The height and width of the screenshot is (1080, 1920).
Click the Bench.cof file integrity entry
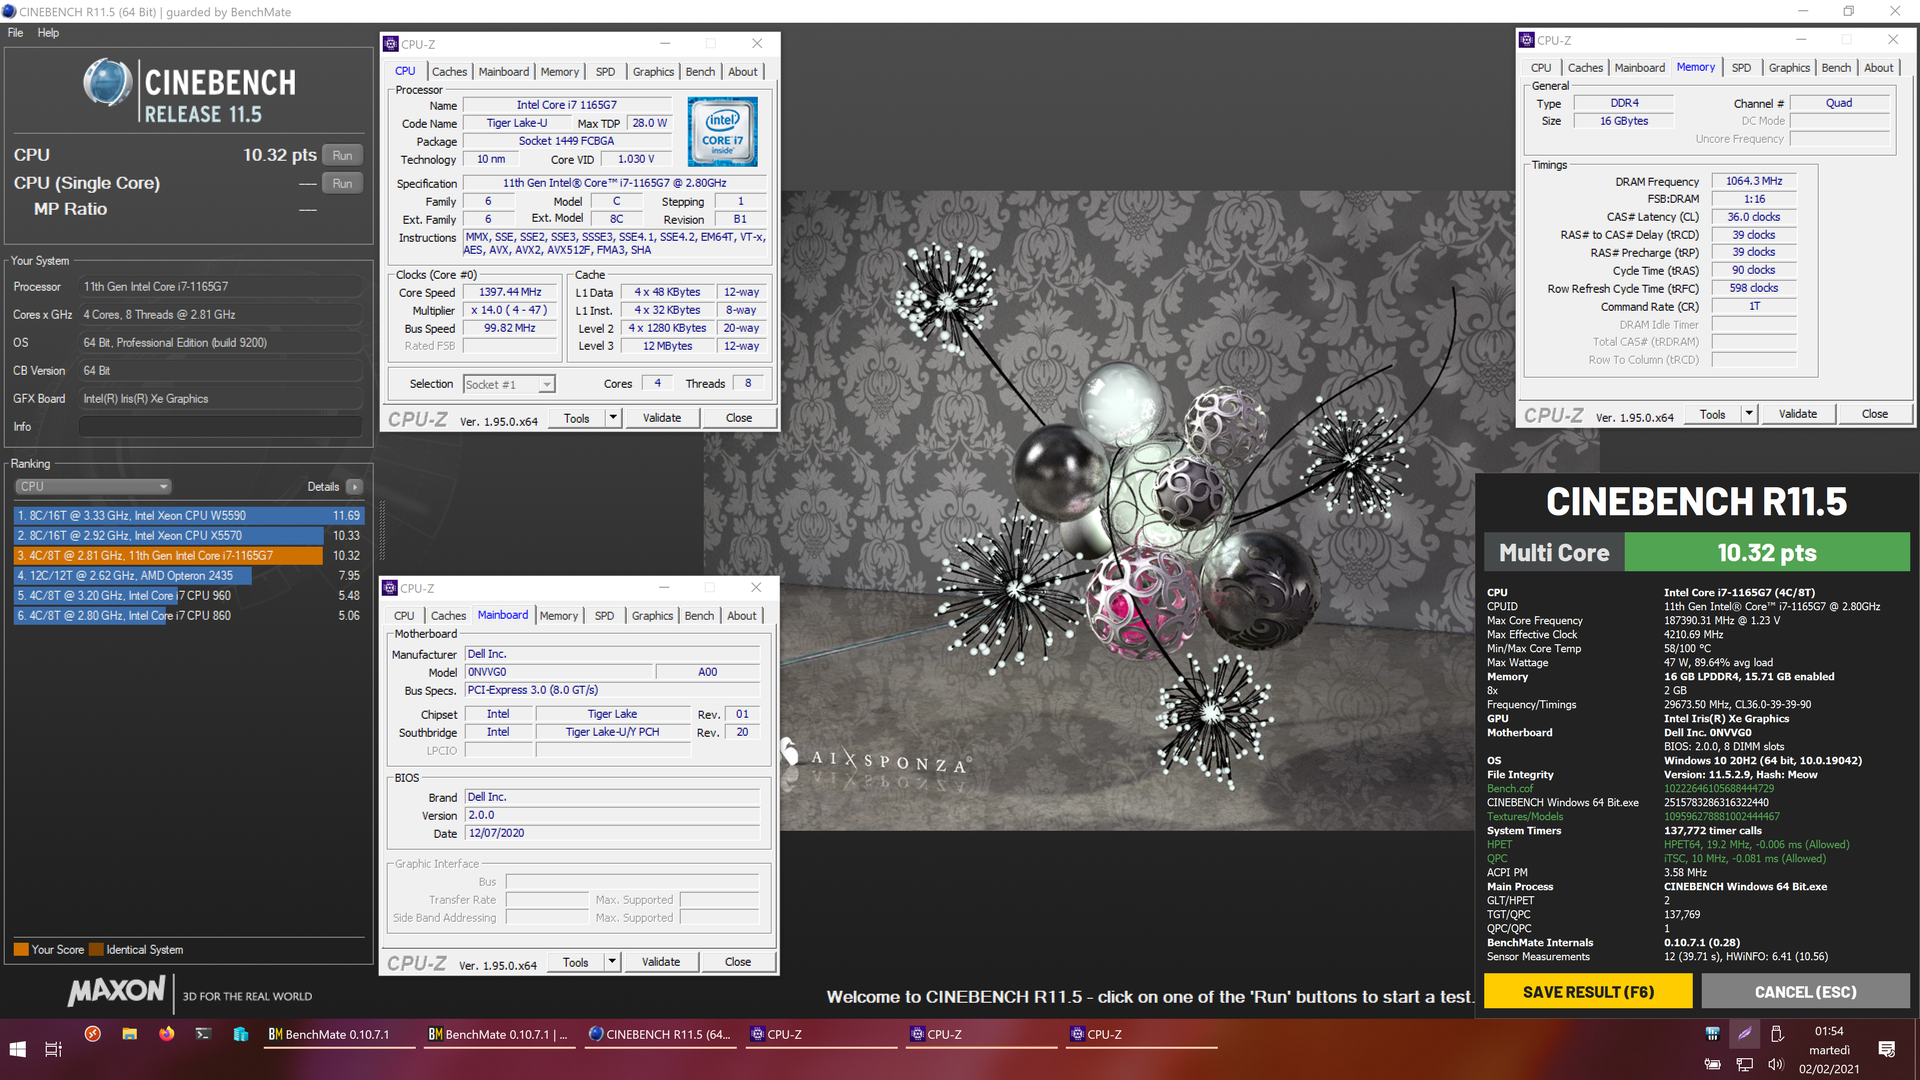[x=1509, y=789]
